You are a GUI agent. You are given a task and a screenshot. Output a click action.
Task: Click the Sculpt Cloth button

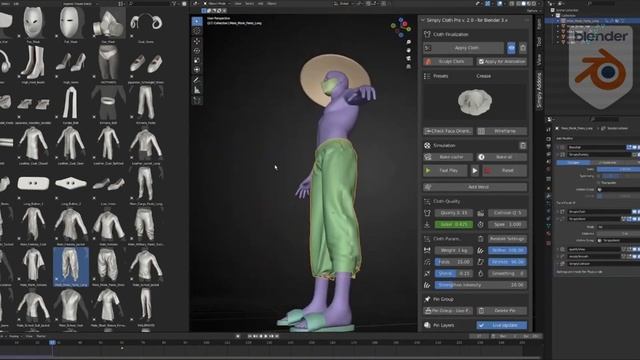pos(448,62)
